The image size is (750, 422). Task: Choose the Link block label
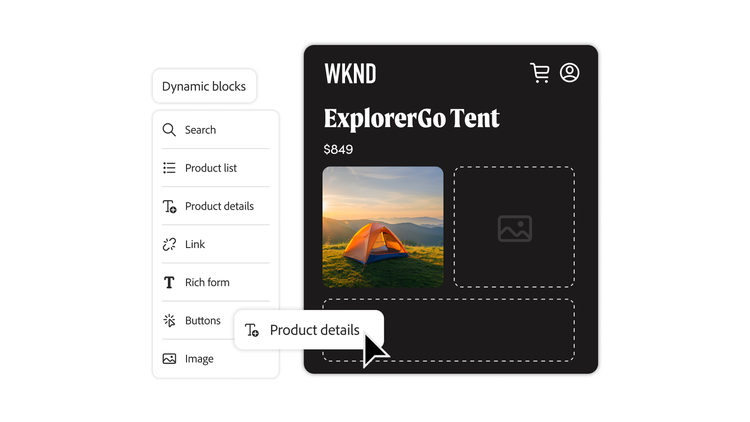coord(195,244)
